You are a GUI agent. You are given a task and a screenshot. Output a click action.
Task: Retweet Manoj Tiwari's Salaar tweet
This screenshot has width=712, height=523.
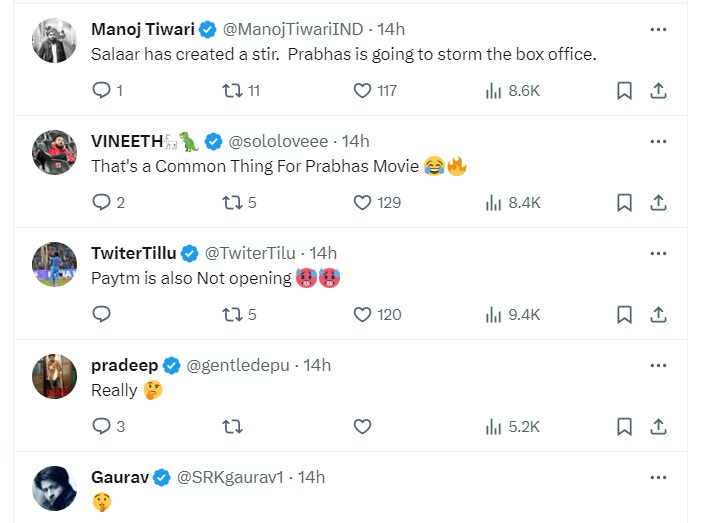[232, 90]
